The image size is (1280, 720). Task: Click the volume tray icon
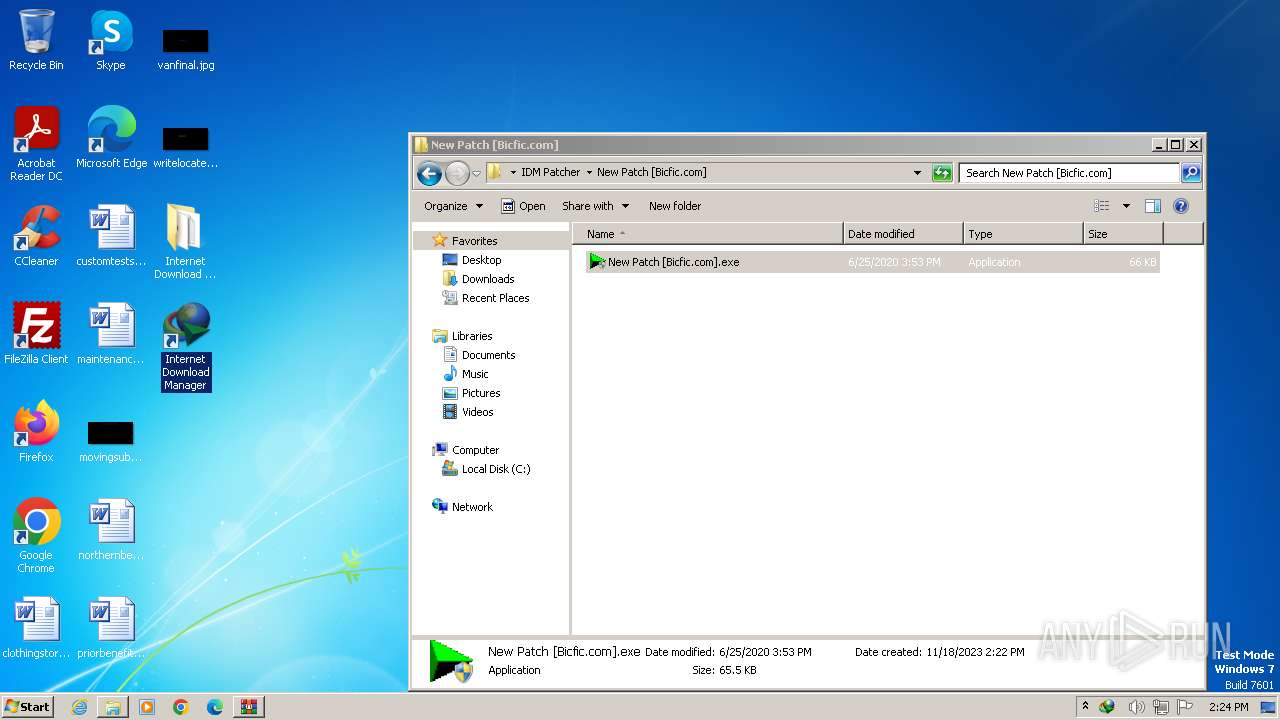(1137, 707)
